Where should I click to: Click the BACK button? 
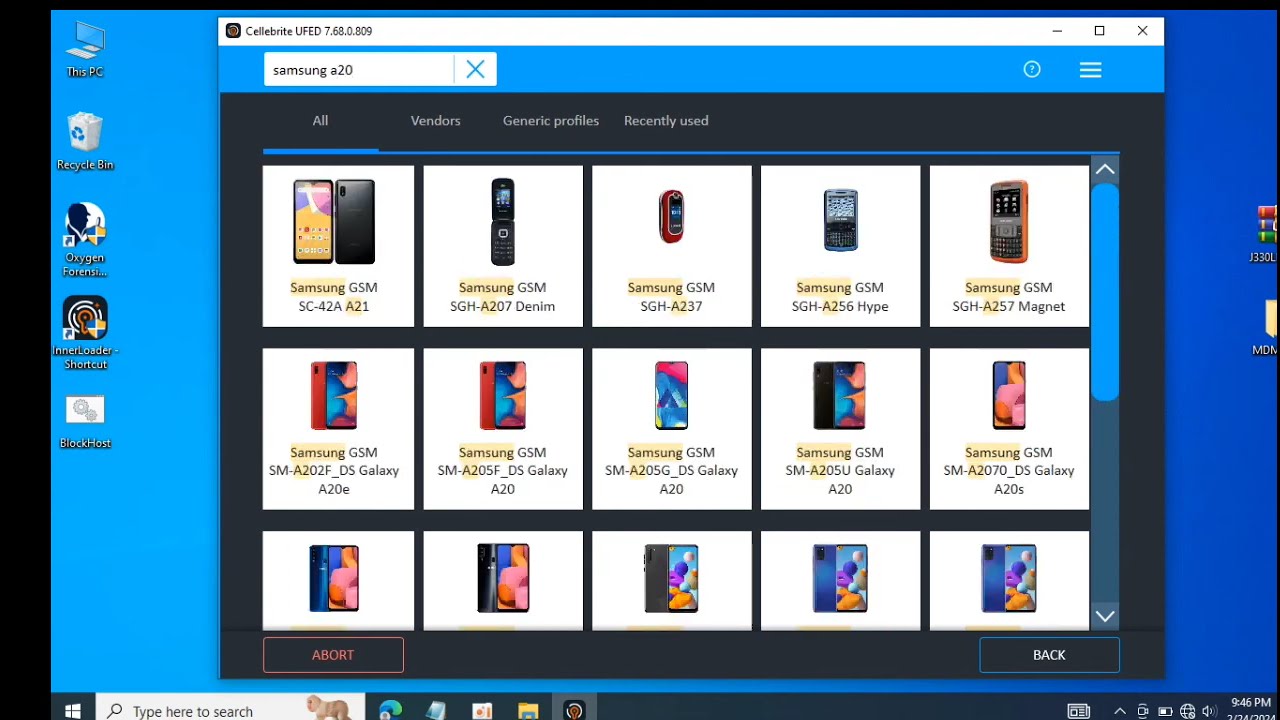click(x=1049, y=655)
